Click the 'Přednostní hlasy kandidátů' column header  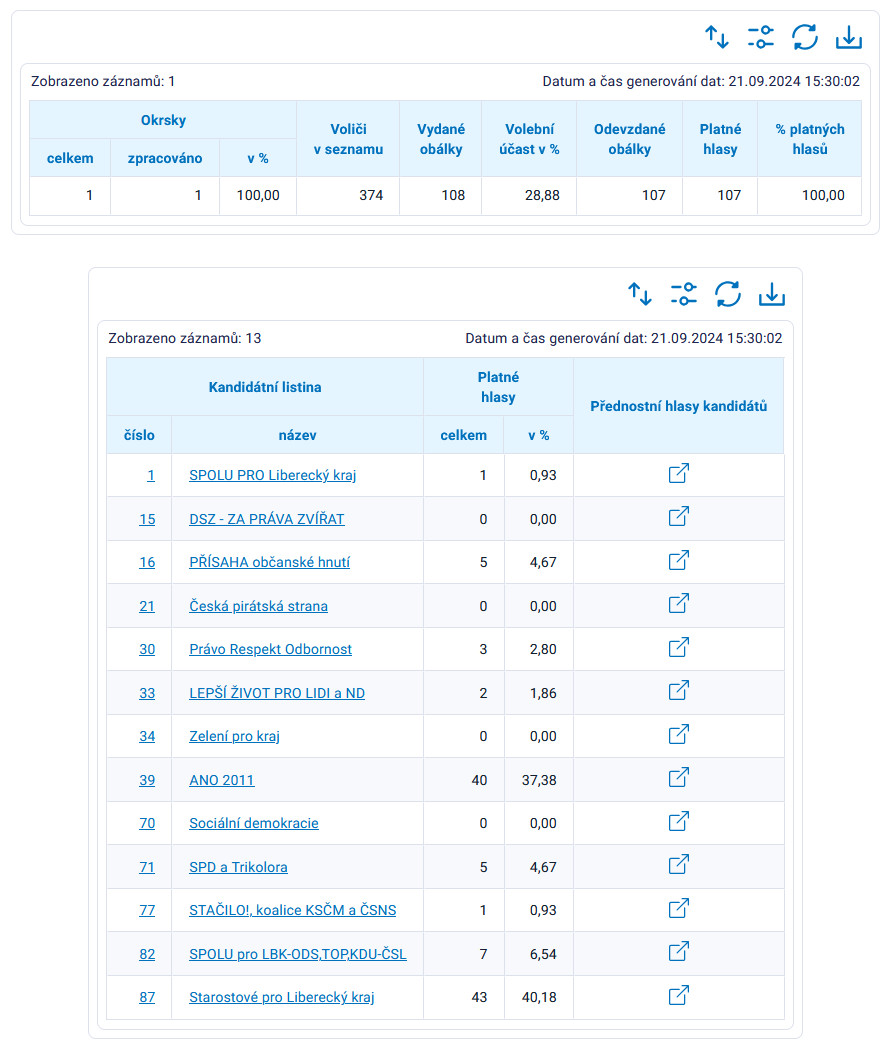(678, 406)
